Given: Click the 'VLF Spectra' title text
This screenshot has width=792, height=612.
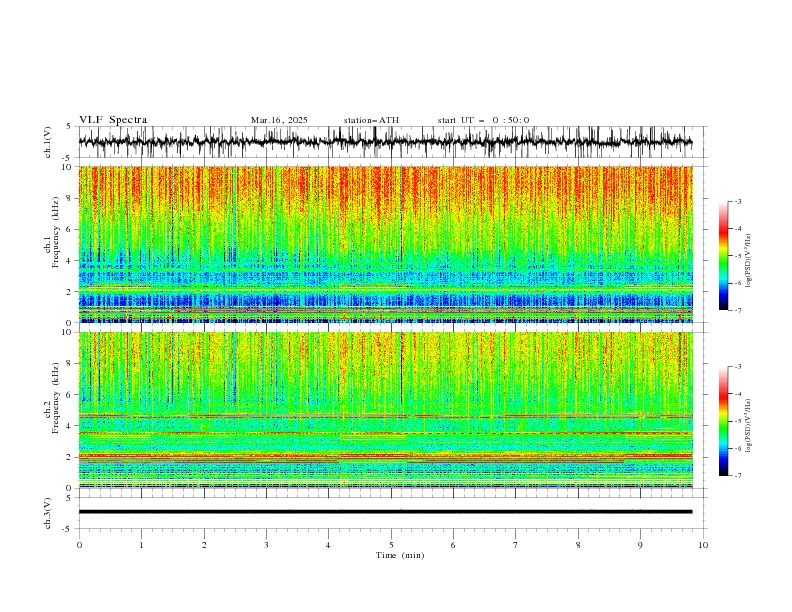Looking at the screenshot, I should click(113, 120).
